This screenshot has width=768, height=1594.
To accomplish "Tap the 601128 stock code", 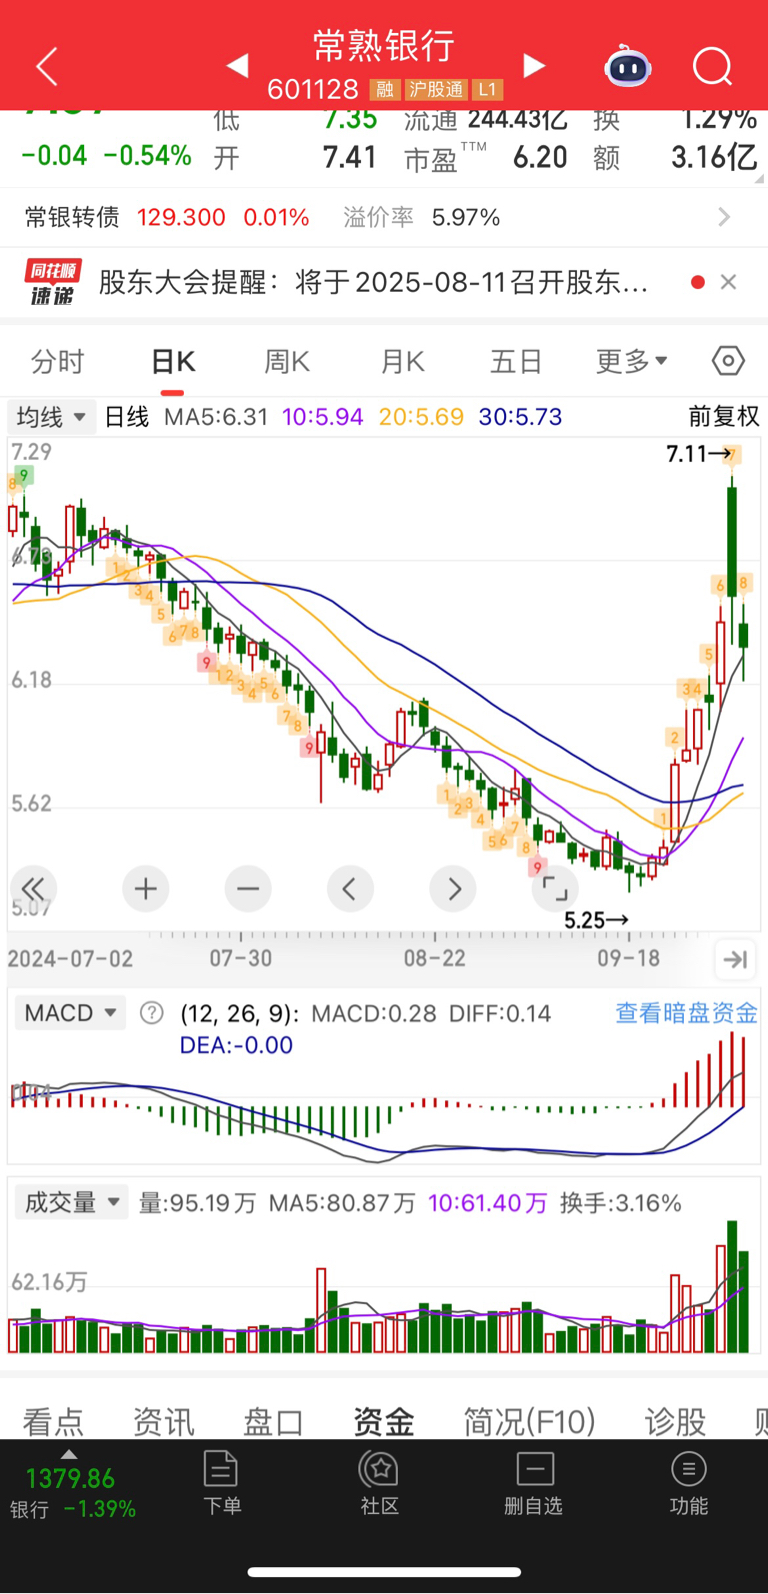I will pyautogui.click(x=313, y=90).
